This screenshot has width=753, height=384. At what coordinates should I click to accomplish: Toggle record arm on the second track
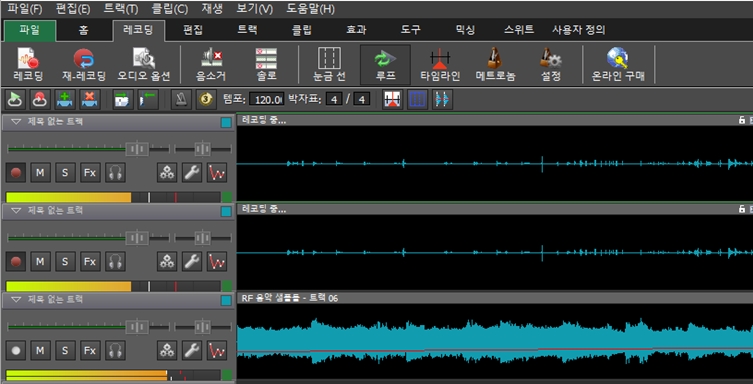tap(16, 262)
